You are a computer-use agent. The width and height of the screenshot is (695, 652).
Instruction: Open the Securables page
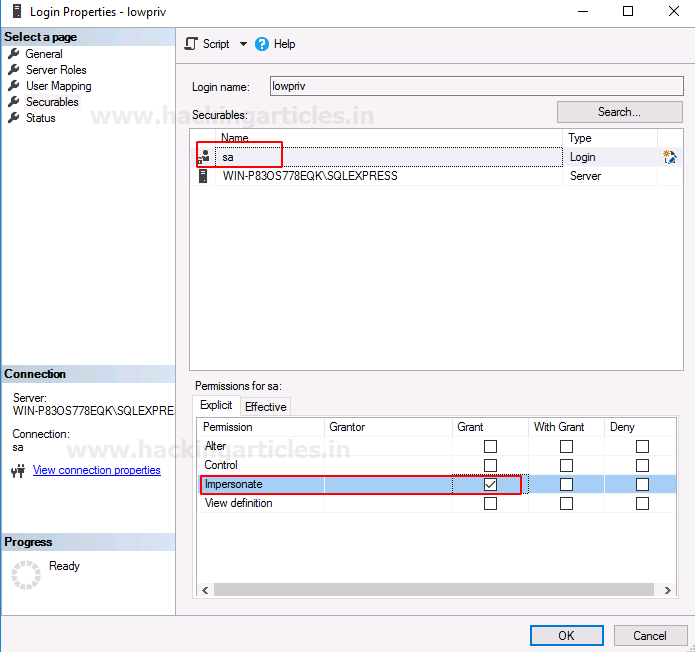[52, 102]
